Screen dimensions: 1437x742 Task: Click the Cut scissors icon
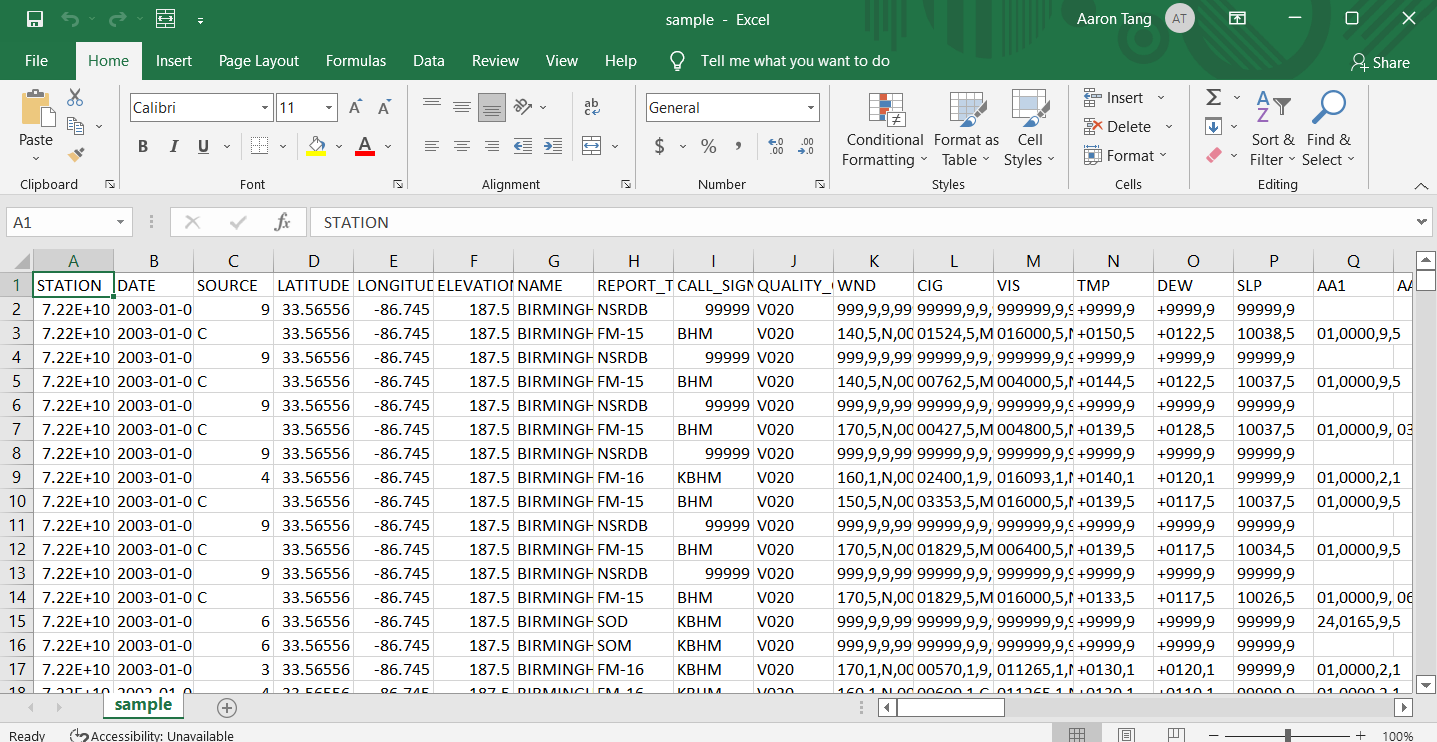pyautogui.click(x=75, y=98)
